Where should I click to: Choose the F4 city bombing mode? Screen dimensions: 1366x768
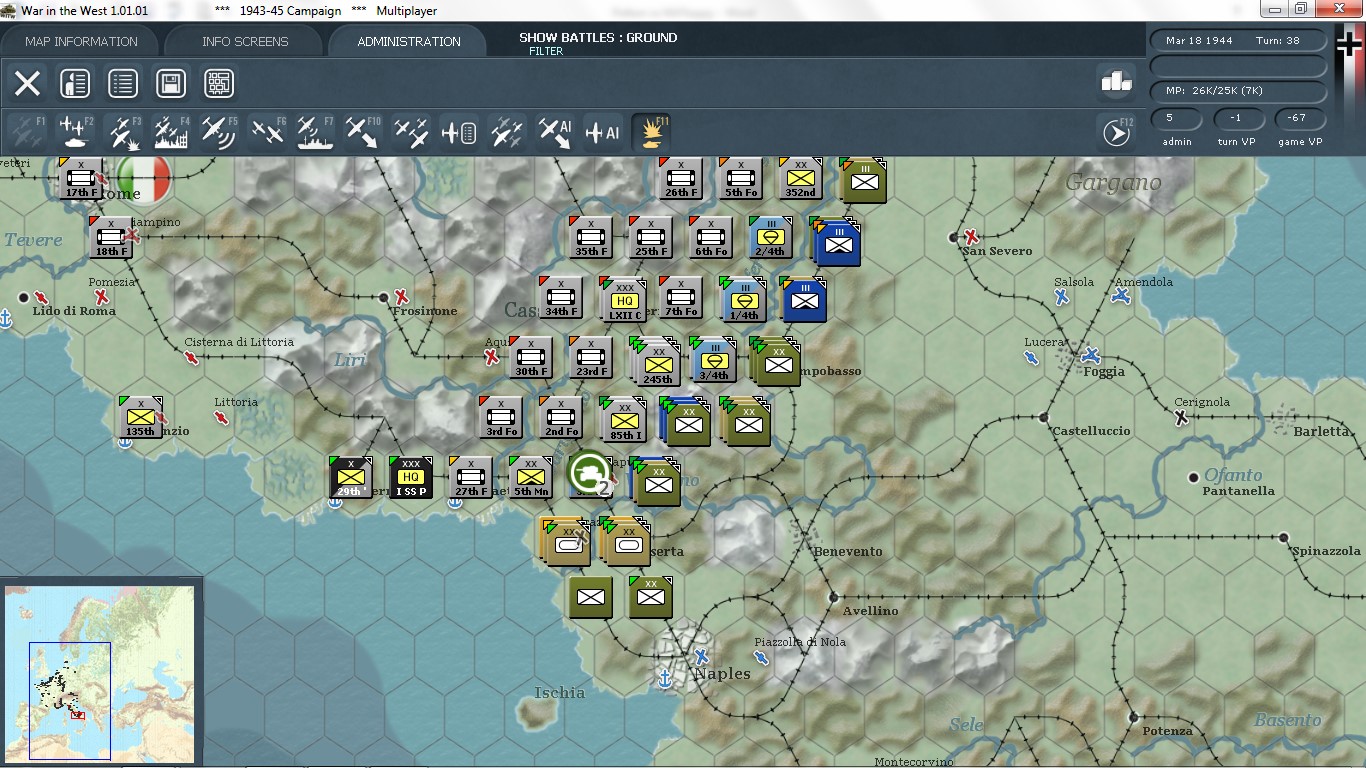pyautogui.click(x=171, y=132)
